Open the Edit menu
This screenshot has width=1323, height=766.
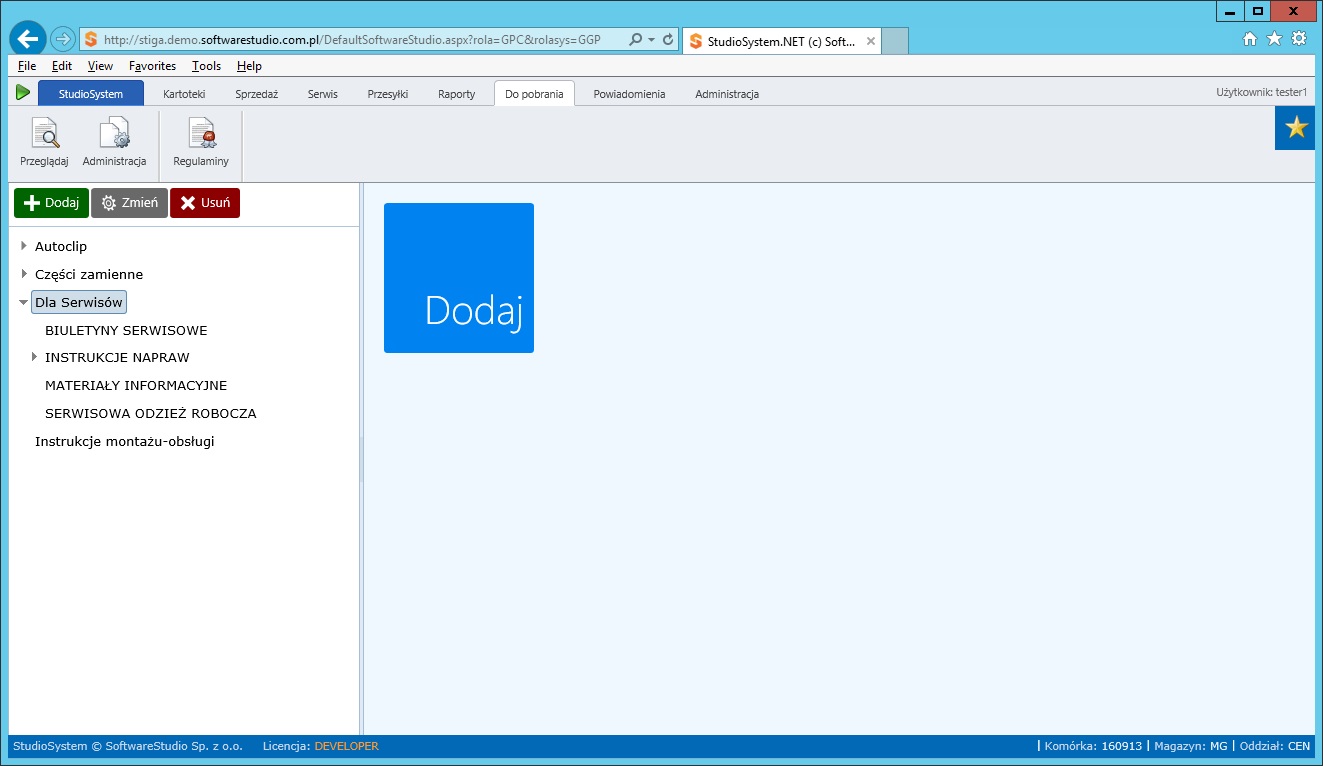(x=62, y=66)
